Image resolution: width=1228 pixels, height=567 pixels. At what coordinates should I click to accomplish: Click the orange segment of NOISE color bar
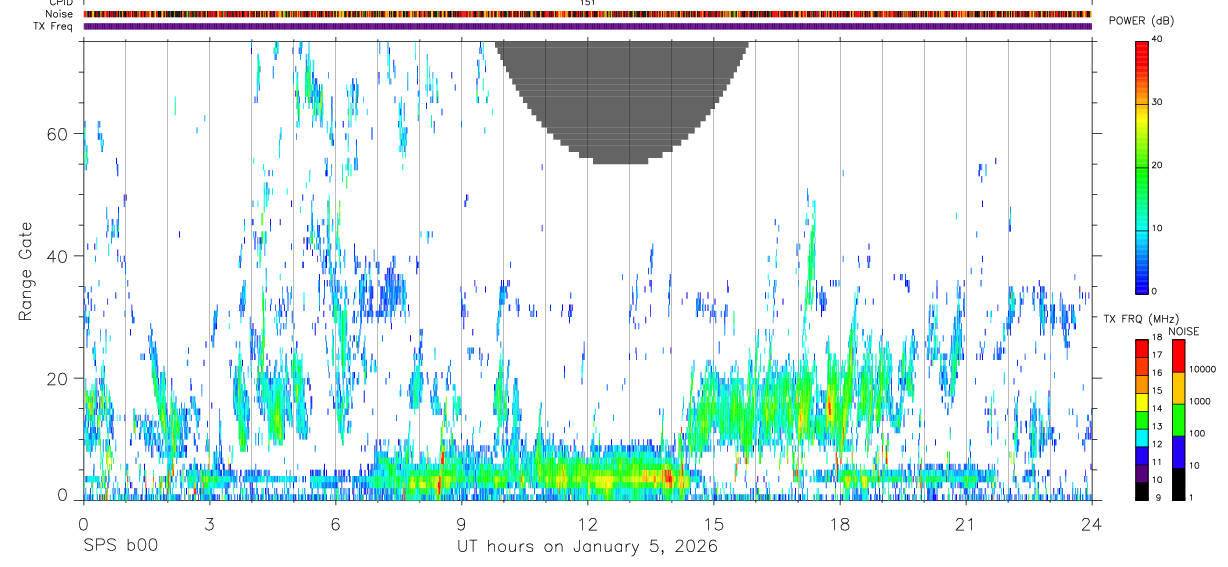[1179, 388]
